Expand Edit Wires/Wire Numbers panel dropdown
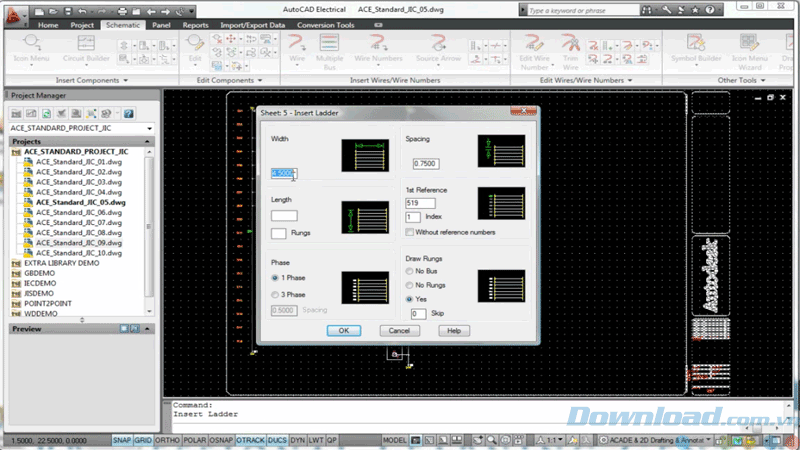This screenshot has width=800, height=450. click(x=630, y=81)
